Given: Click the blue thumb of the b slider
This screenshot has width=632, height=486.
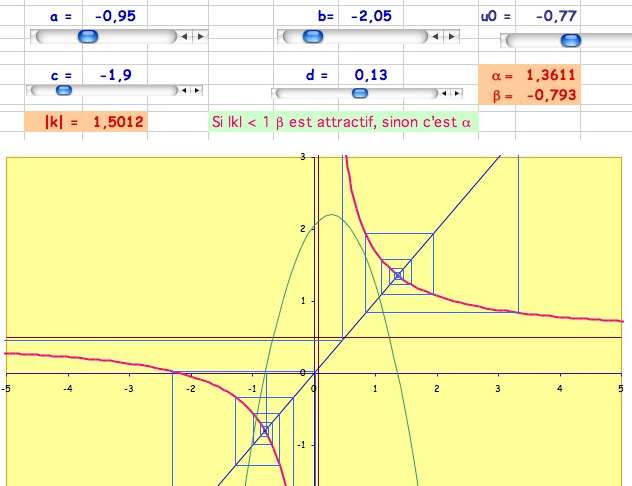Looking at the screenshot, I should click(x=313, y=37).
